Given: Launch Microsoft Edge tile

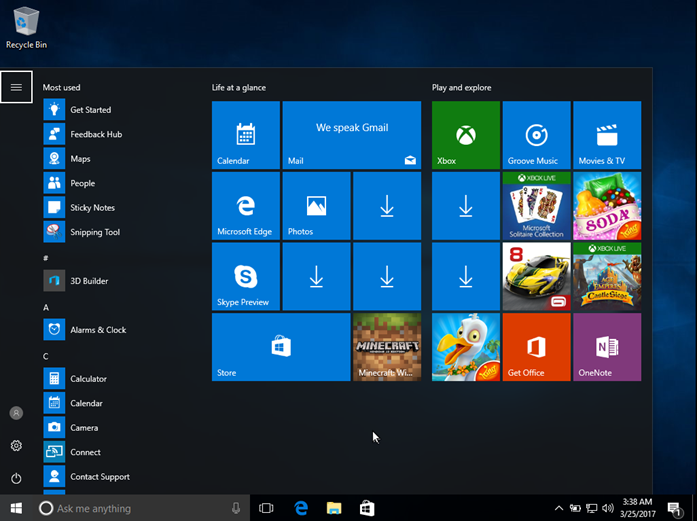Looking at the screenshot, I should [x=246, y=206].
